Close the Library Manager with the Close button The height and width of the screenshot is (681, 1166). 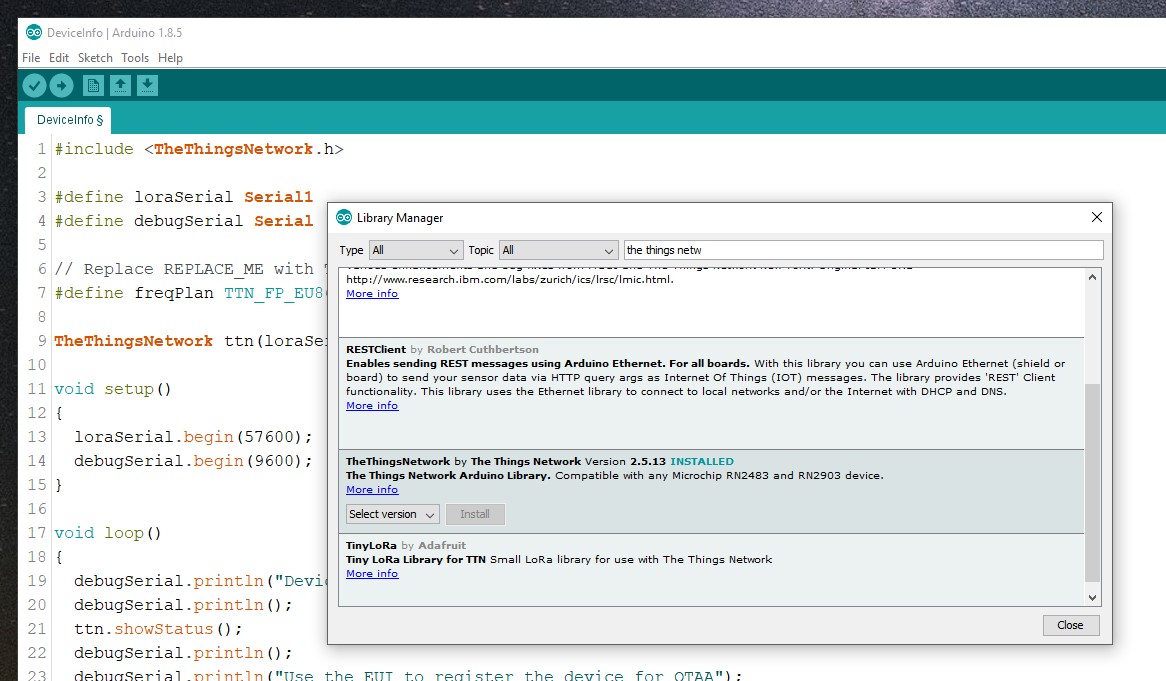click(x=1070, y=625)
